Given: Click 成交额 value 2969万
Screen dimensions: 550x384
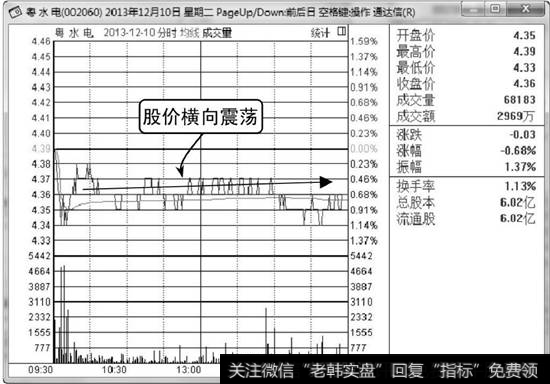Looking at the screenshot, I should click(x=516, y=116).
